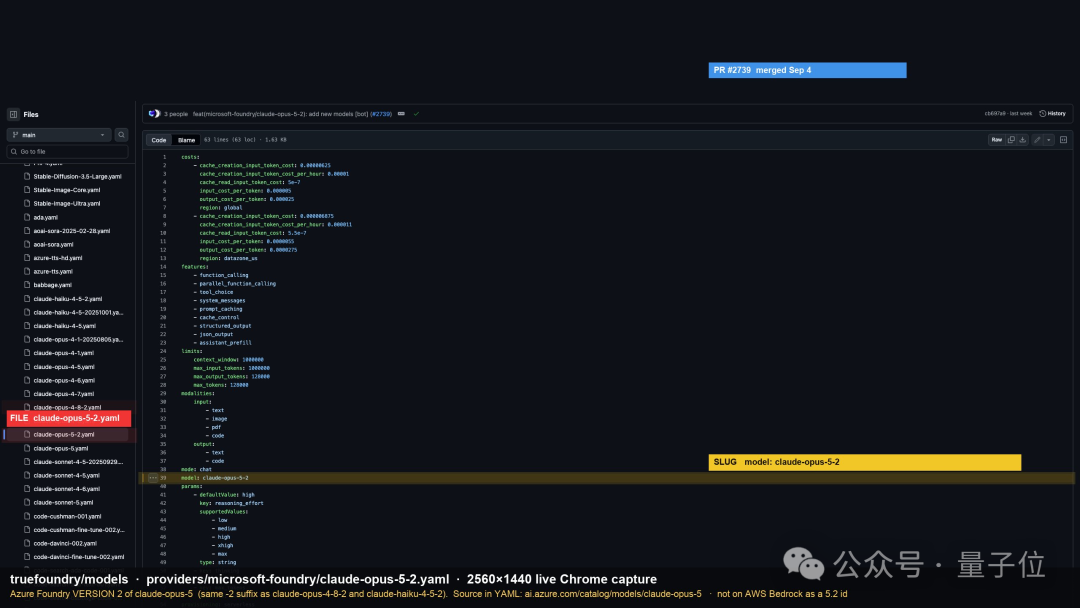Open more edit options dropdown arrow
The image size is (1080, 608).
click(1049, 140)
